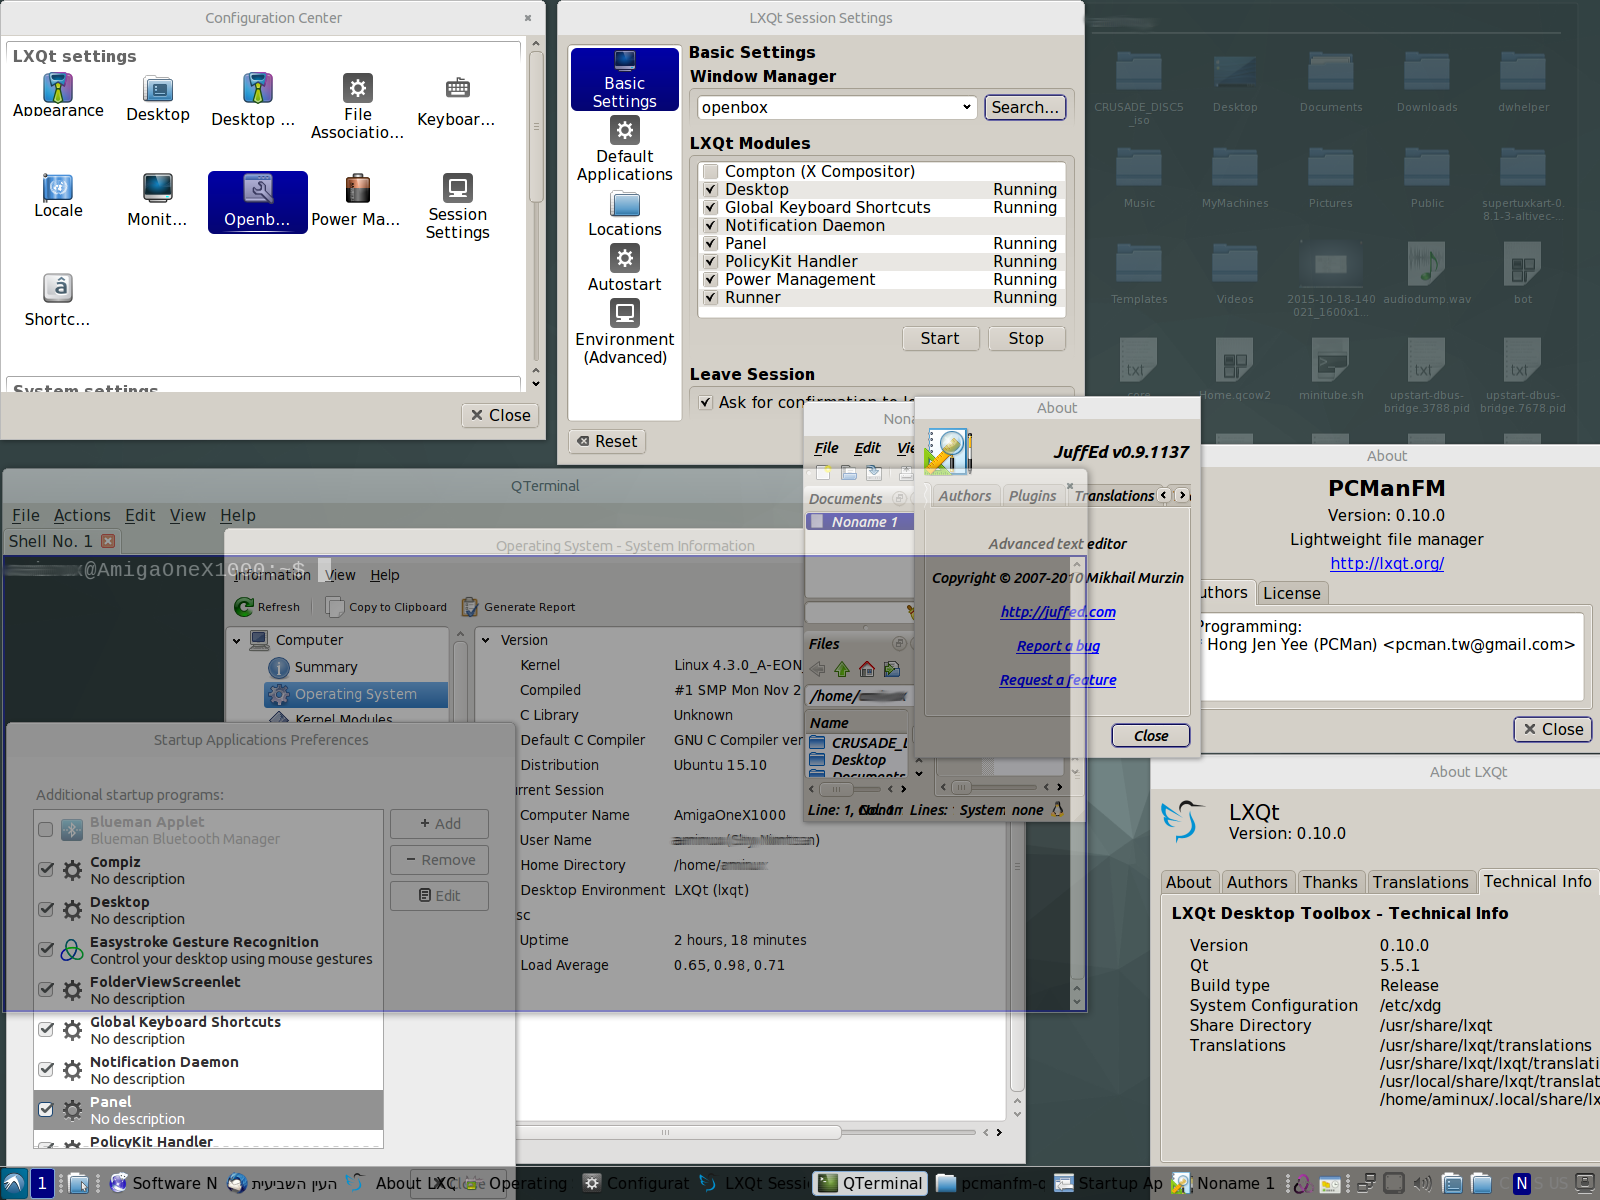The image size is (1600, 1200).
Task: Toggle Blueman Applet startup checkbox
Action: [46, 829]
